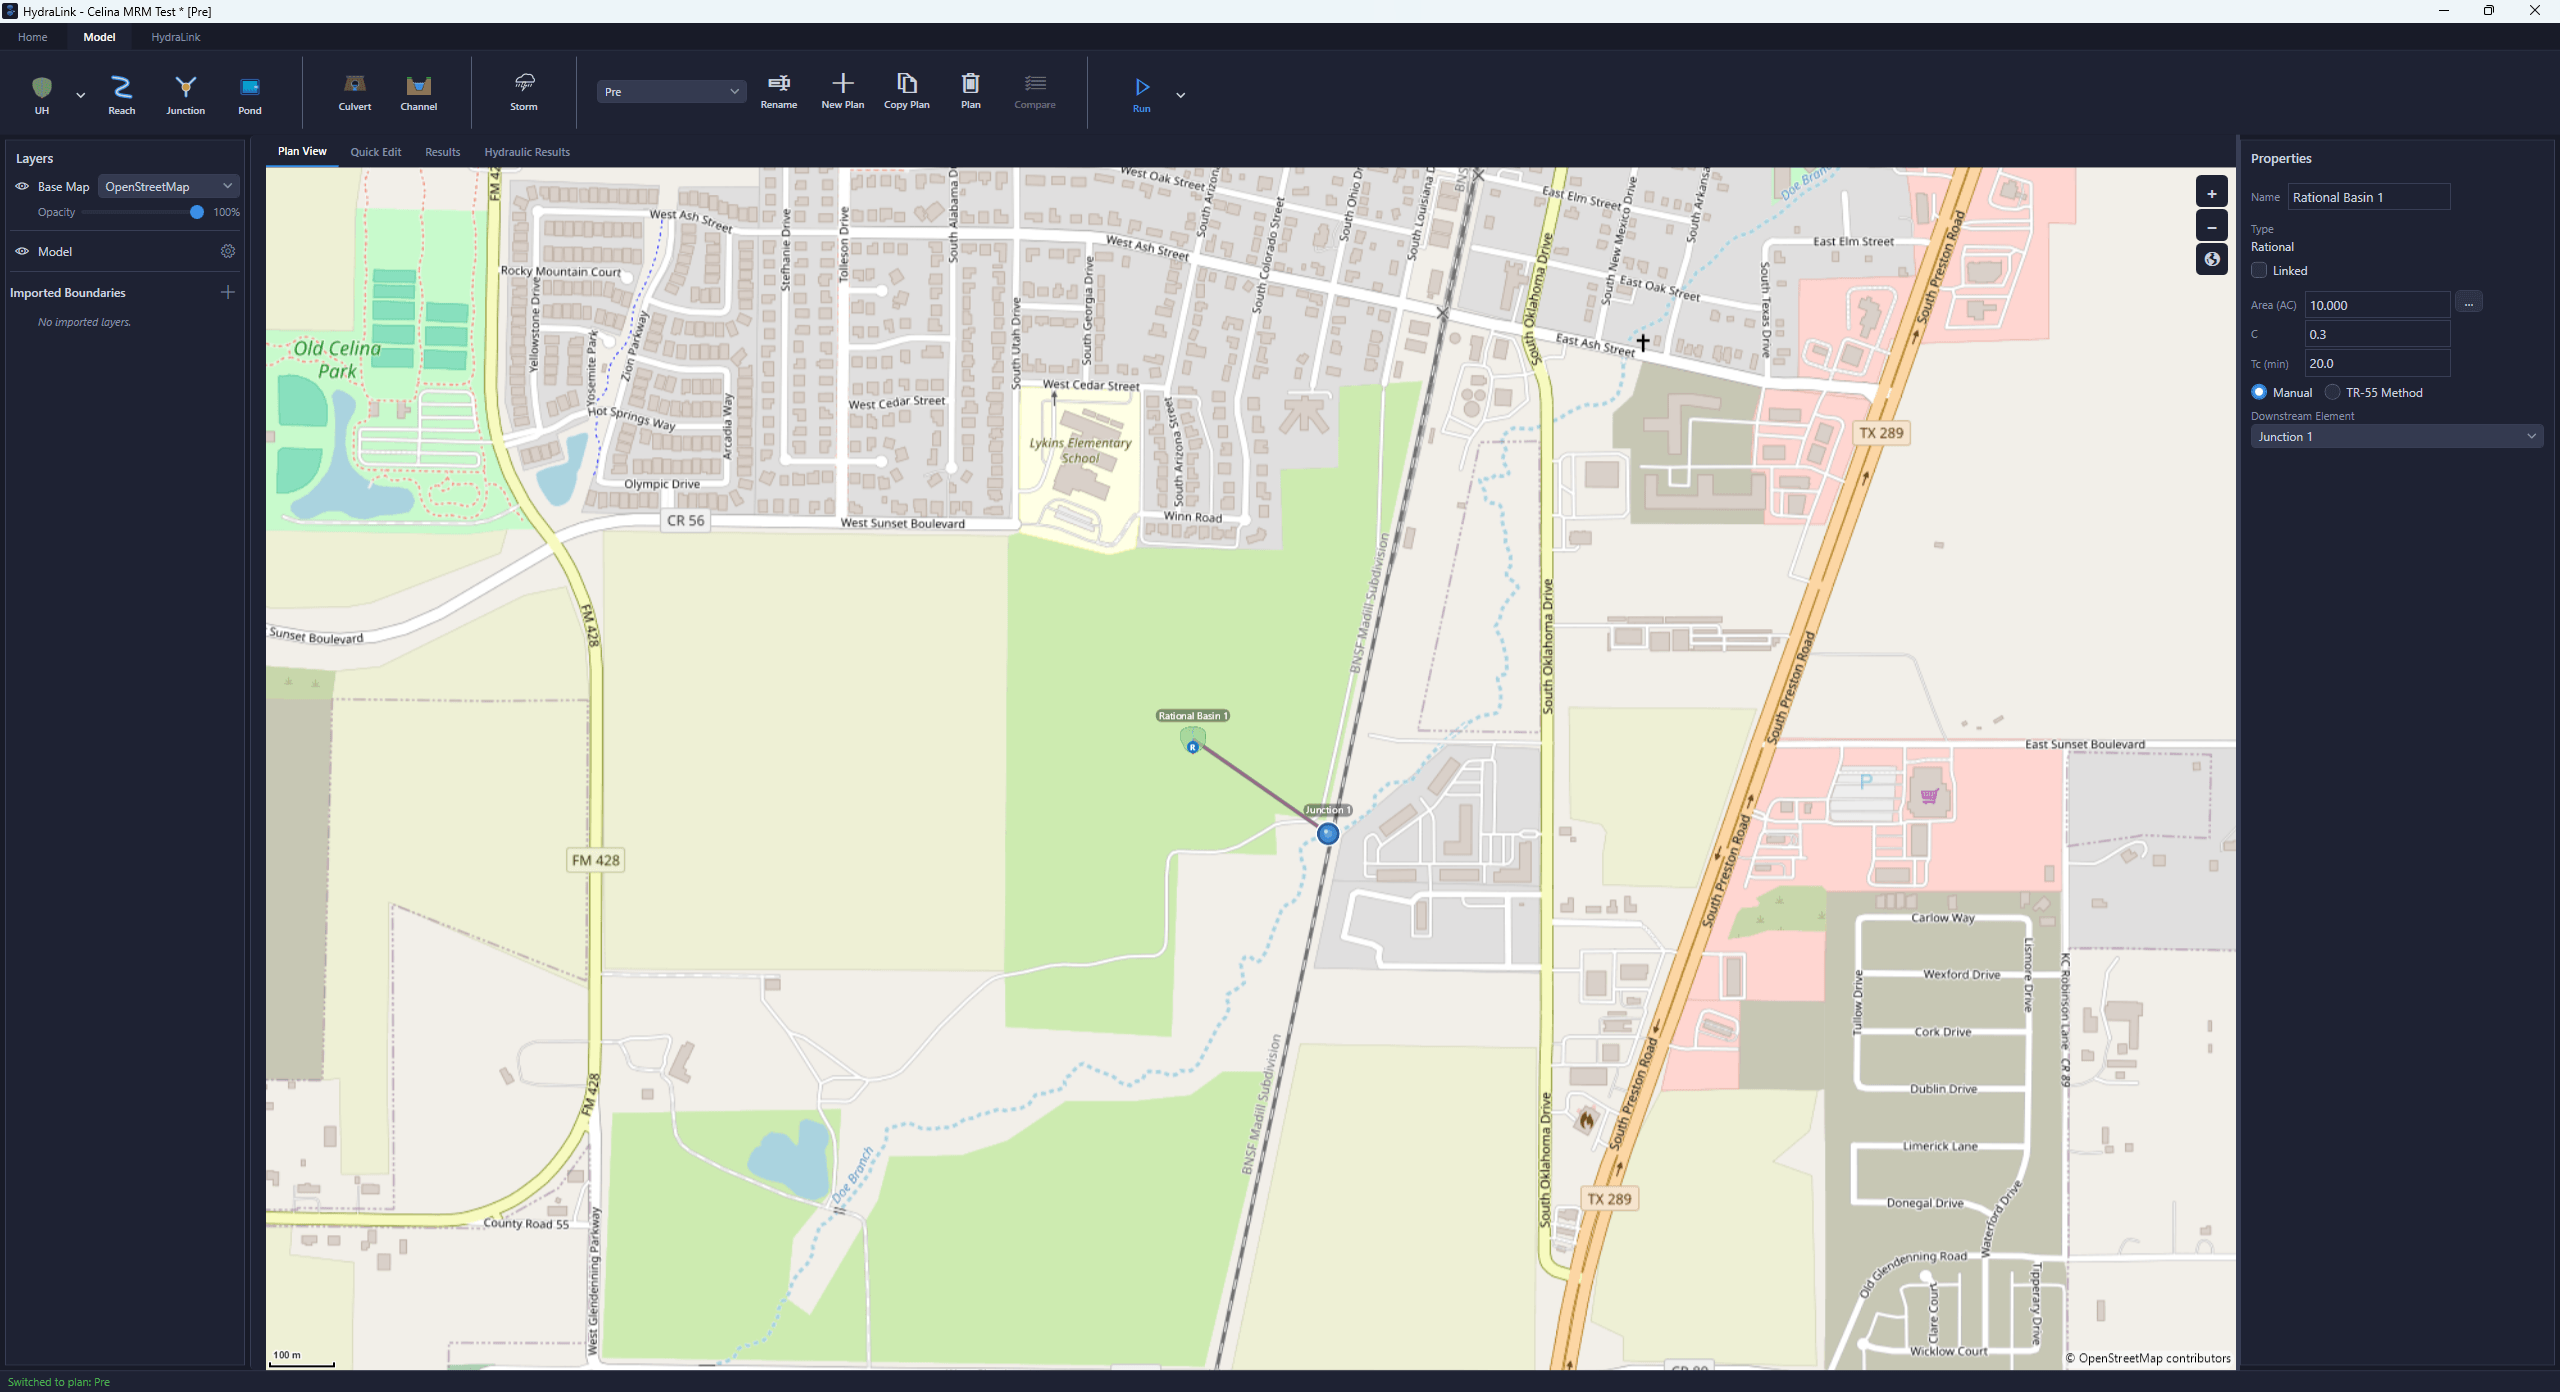Select the Culvert tool

coord(354,86)
